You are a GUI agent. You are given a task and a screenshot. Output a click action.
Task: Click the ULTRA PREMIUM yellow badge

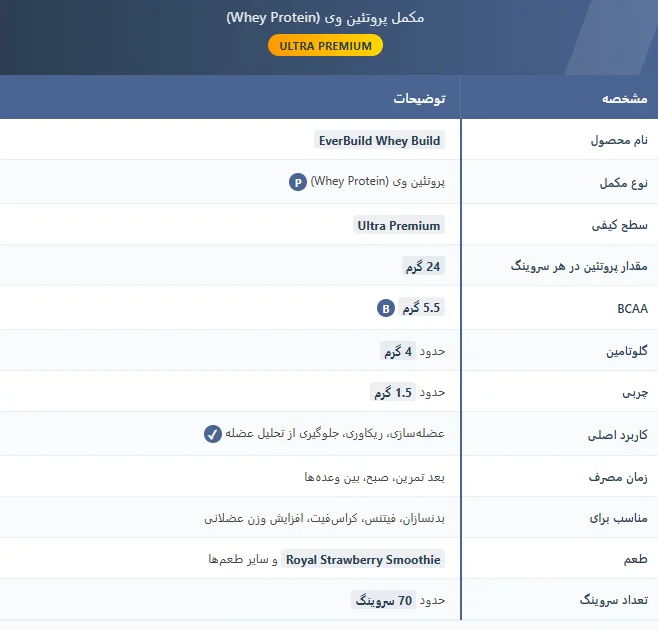point(325,45)
